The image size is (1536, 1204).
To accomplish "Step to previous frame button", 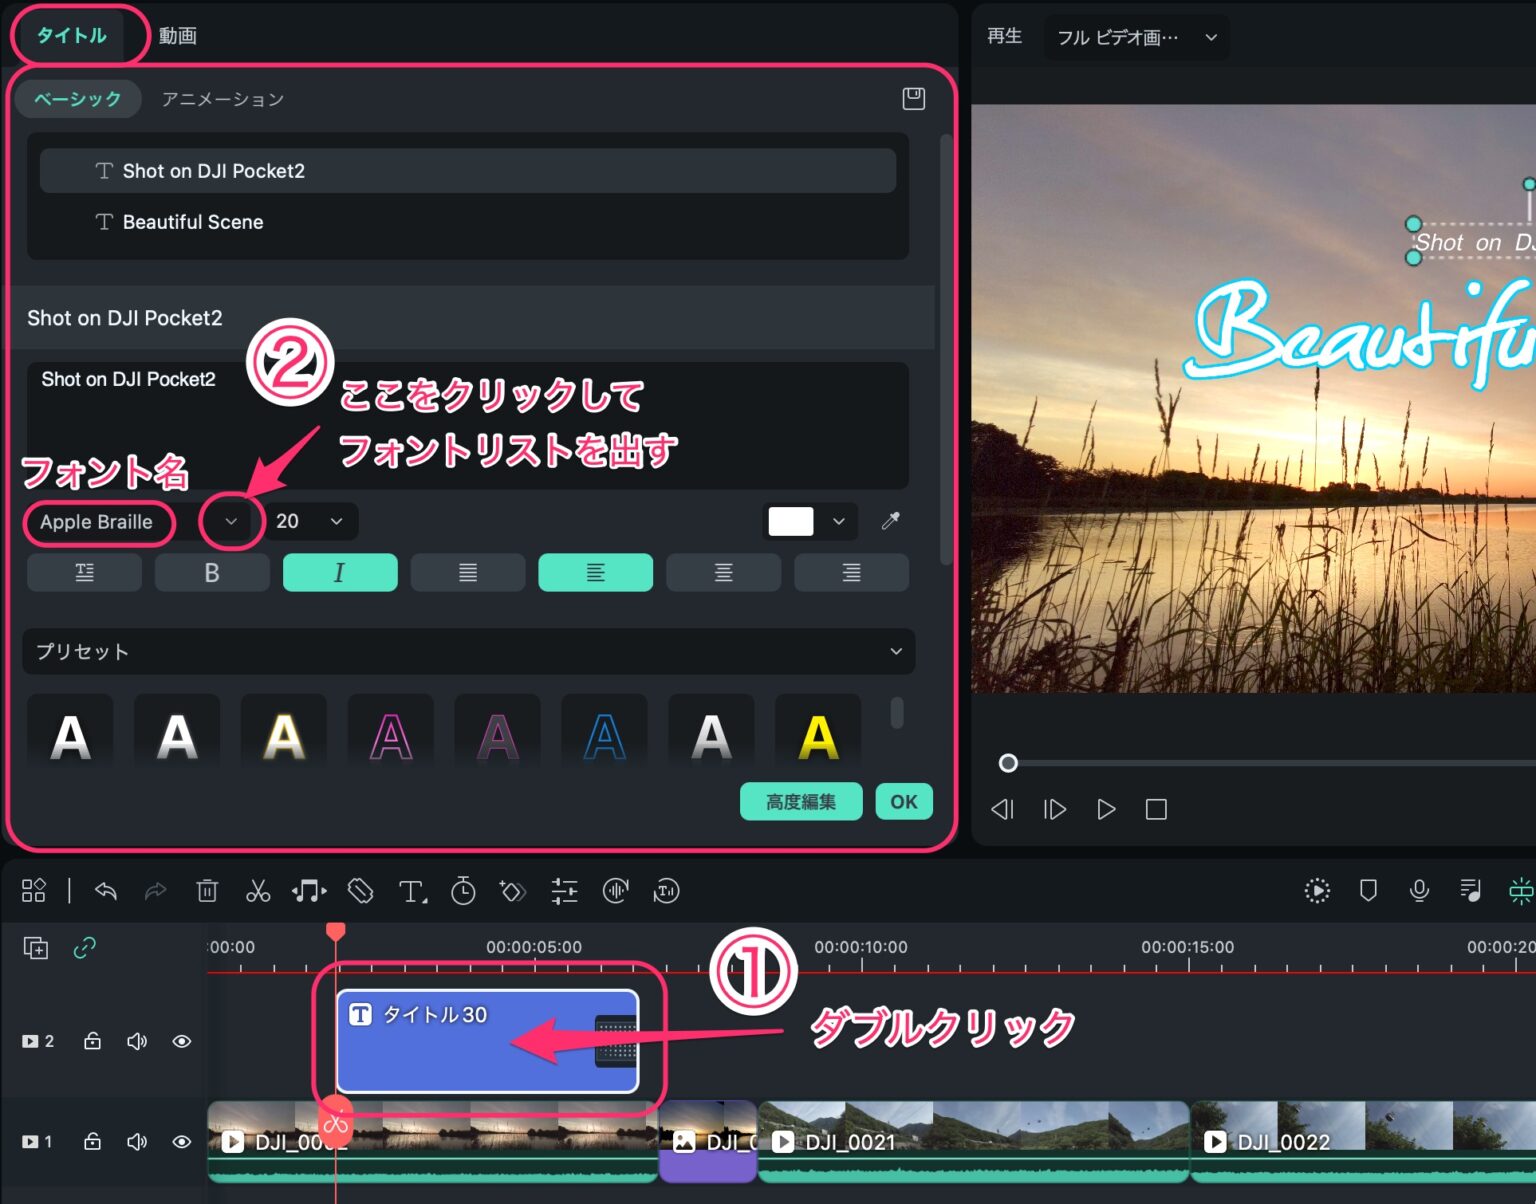I will [1003, 809].
